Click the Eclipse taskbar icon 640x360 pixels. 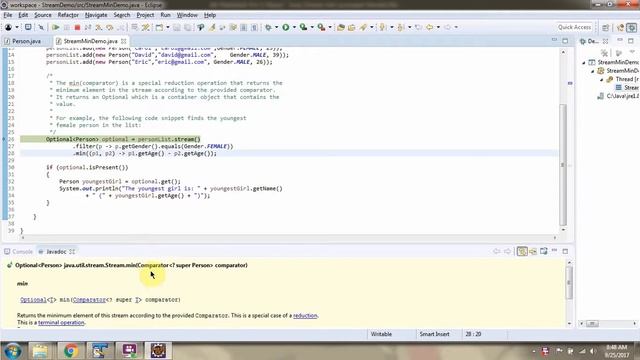(158, 351)
